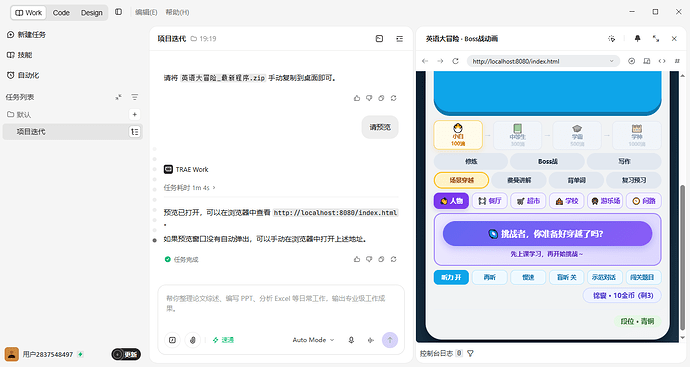
Task: Regenerate the zip file message
Action: (x=393, y=98)
